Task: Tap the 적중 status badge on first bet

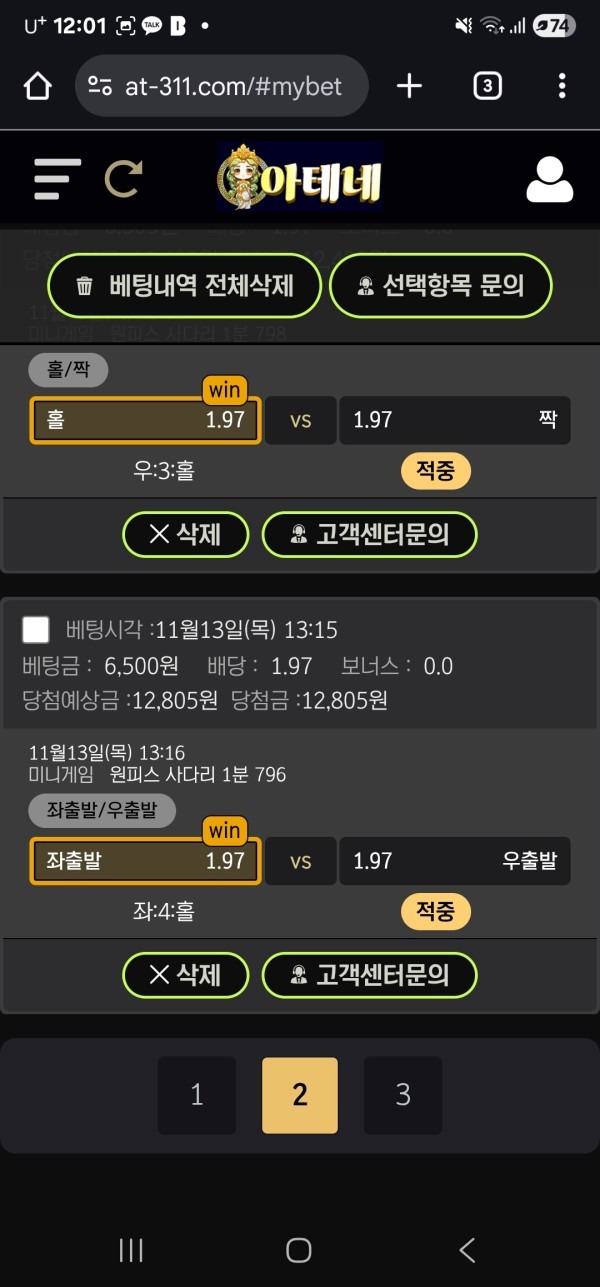Action: coord(434,470)
